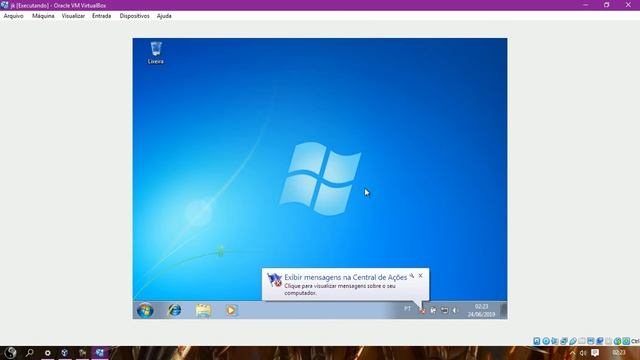This screenshot has width=640, height=360.
Task: Select the highlighted running VM taskbar icon
Action: (100, 353)
